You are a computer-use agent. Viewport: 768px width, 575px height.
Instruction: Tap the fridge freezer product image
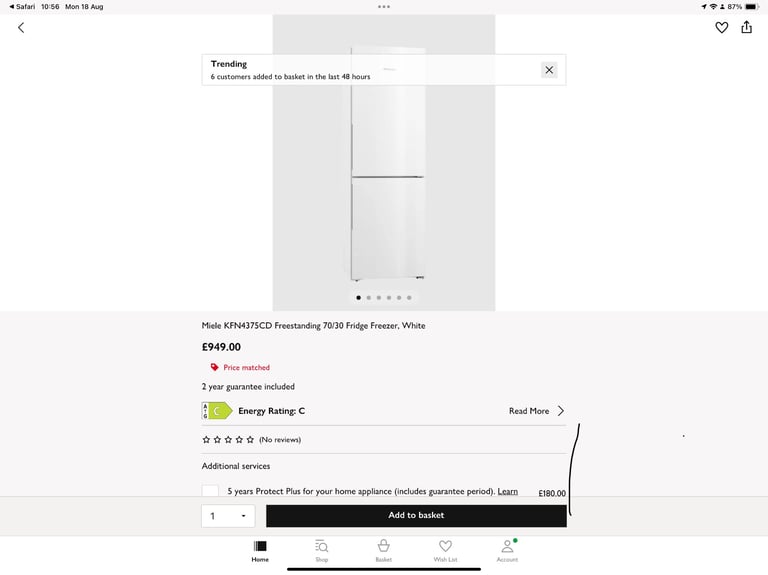(384, 163)
